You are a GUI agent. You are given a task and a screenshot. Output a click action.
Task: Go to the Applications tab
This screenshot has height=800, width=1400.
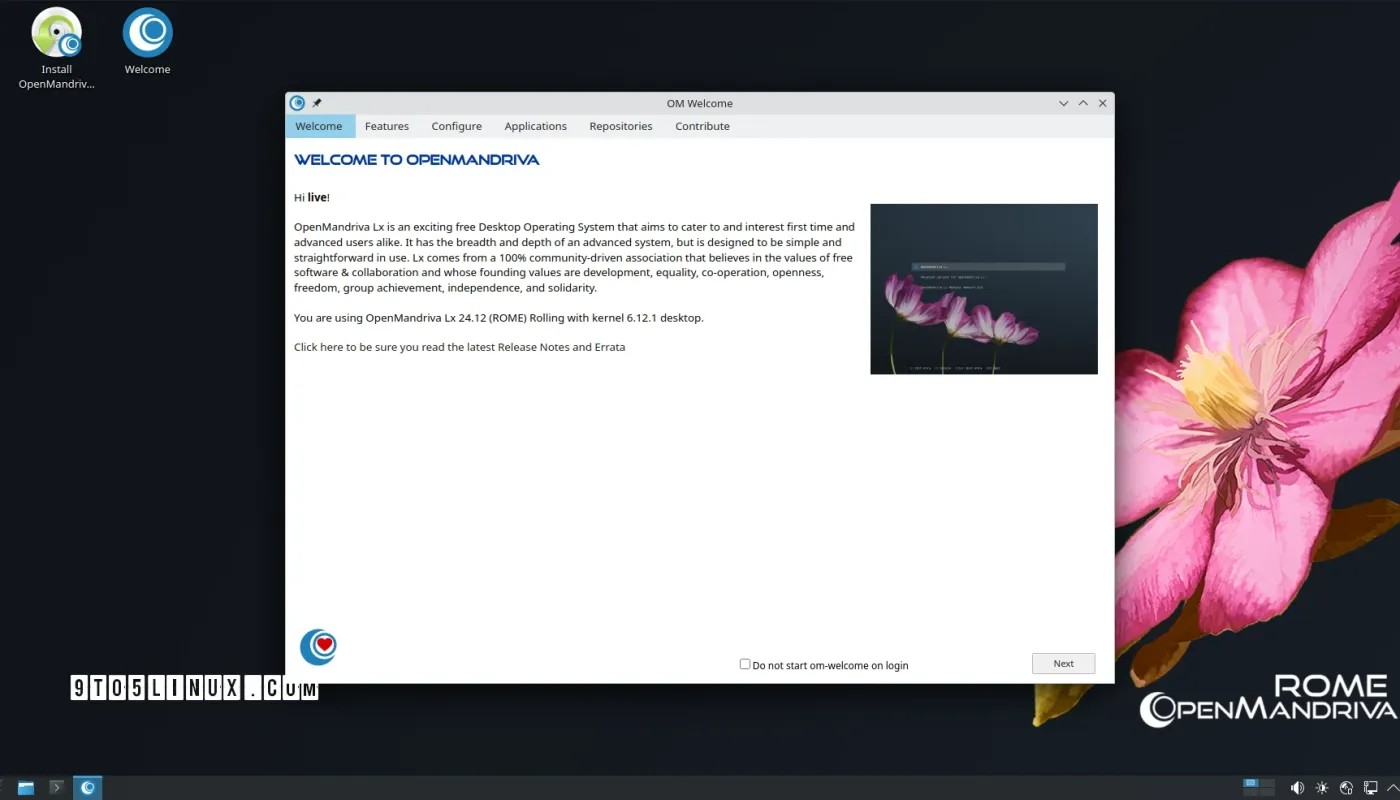point(536,126)
